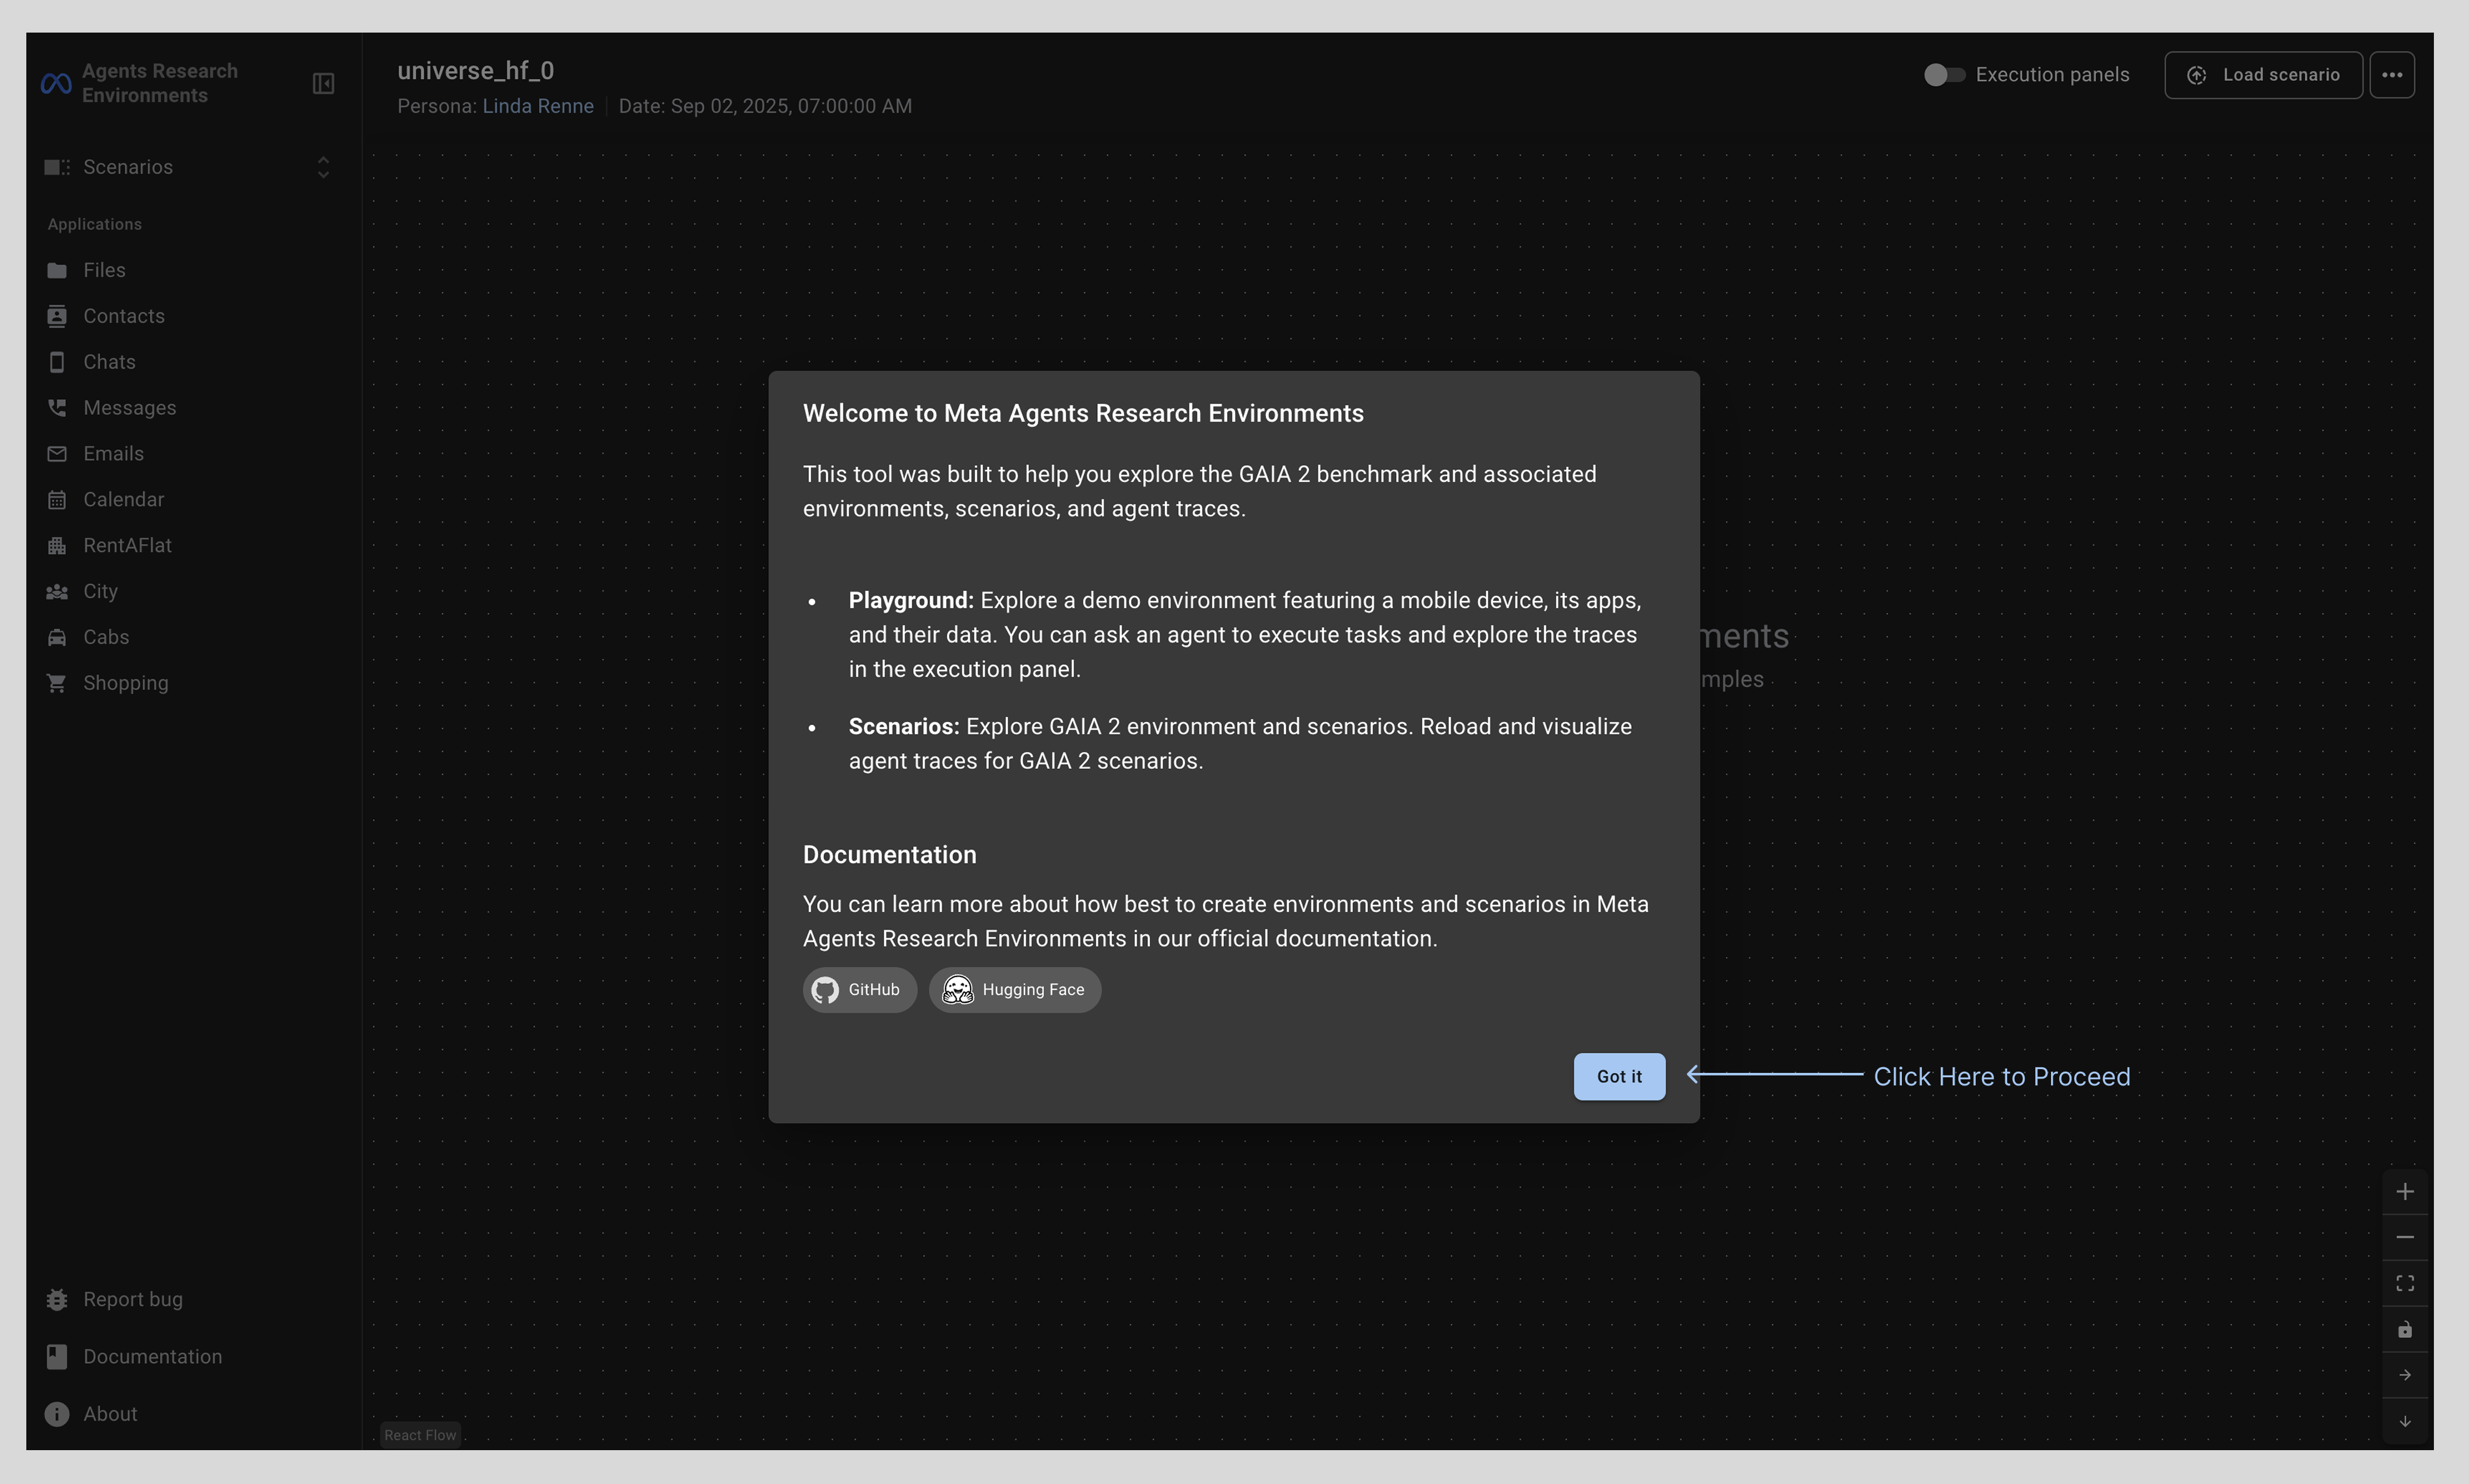Click the Load scenario button

coord(2263,75)
